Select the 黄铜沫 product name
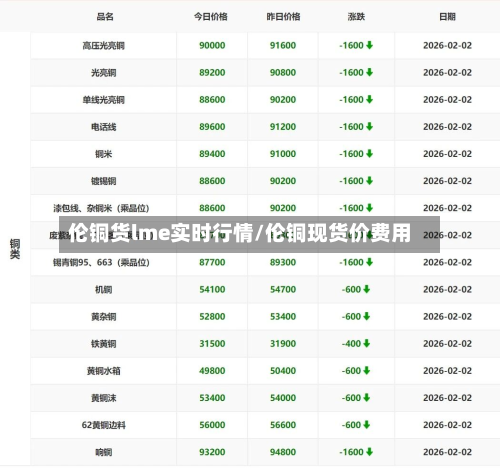The height and width of the screenshot is (469, 500). (x=104, y=398)
